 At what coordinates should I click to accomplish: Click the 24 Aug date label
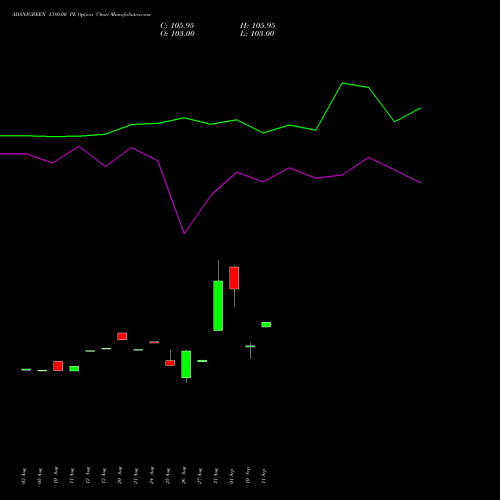coord(152,476)
